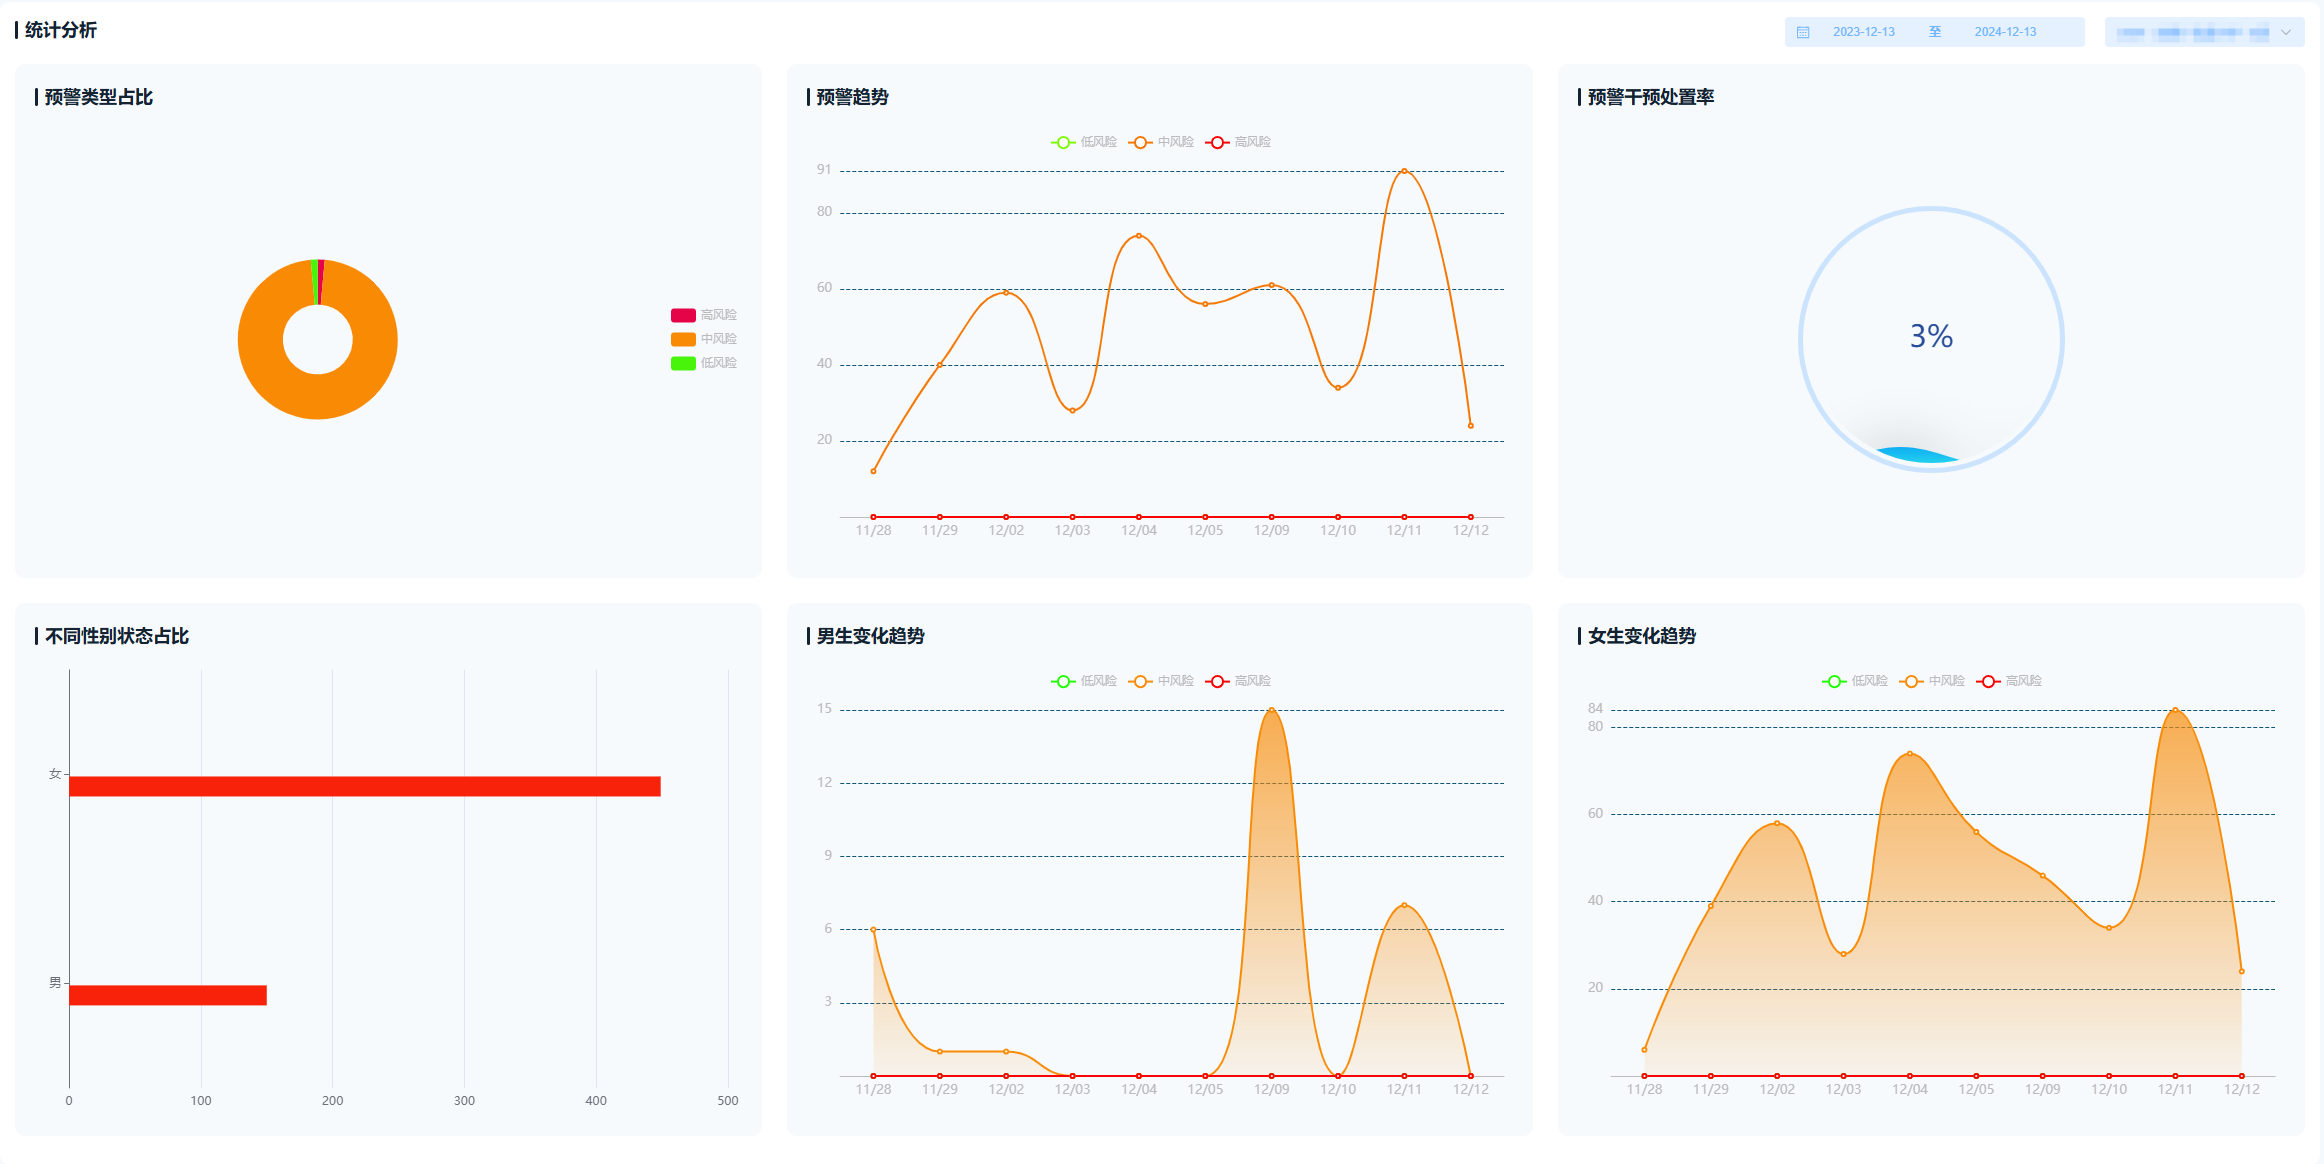Toggle 中风险 series in 预警趋势 chart legend
Viewport: 2324px width, 1164px height.
[x=1161, y=142]
